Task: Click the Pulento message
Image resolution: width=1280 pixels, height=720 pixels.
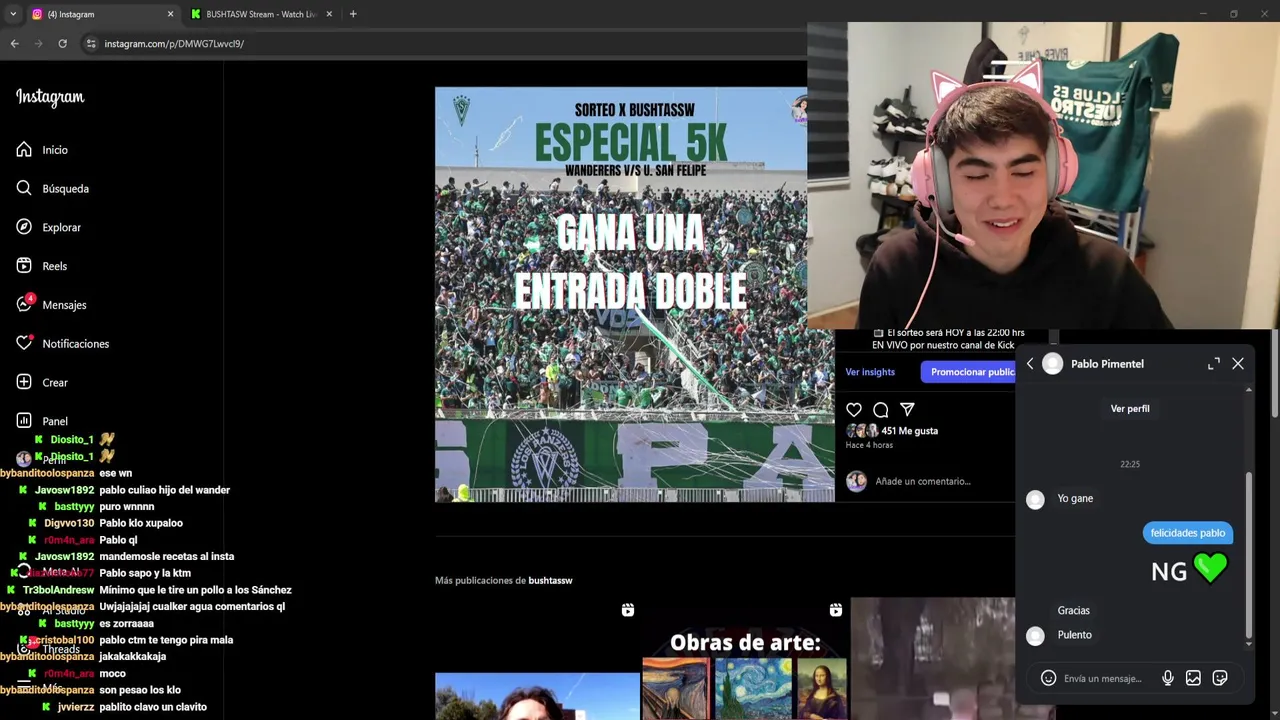Action: tap(1075, 635)
